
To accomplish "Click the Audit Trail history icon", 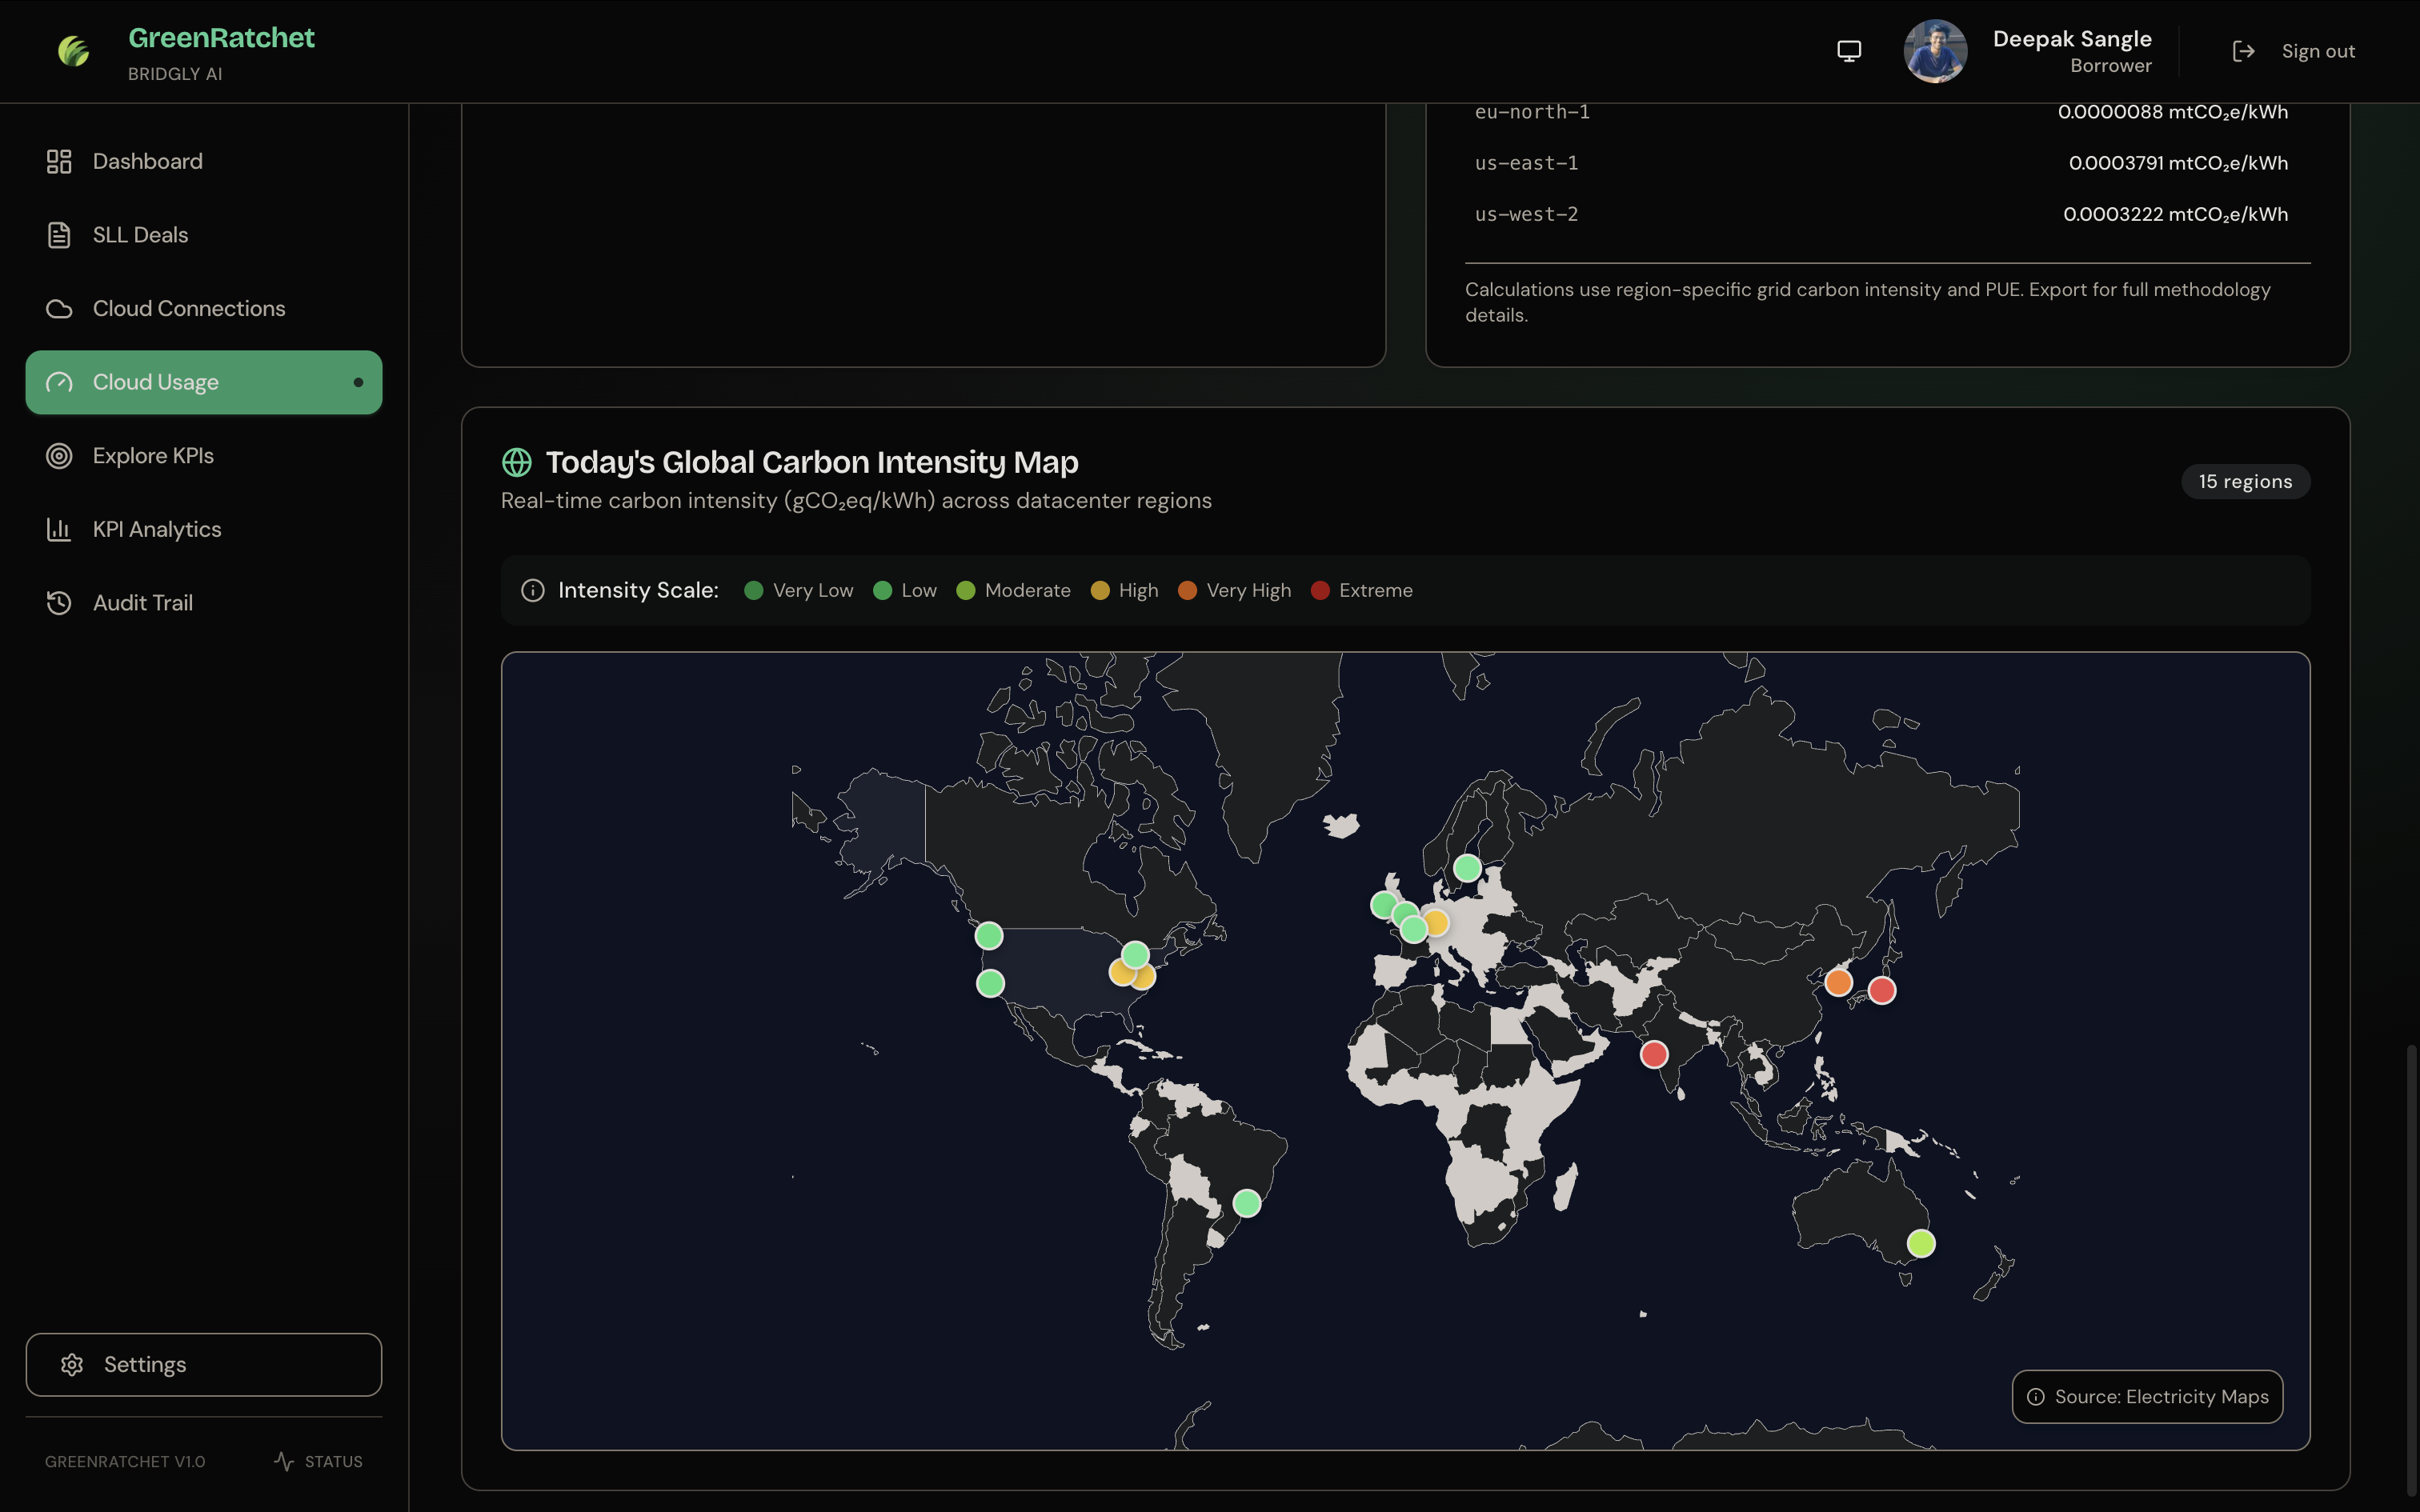I will pyautogui.click(x=59, y=603).
